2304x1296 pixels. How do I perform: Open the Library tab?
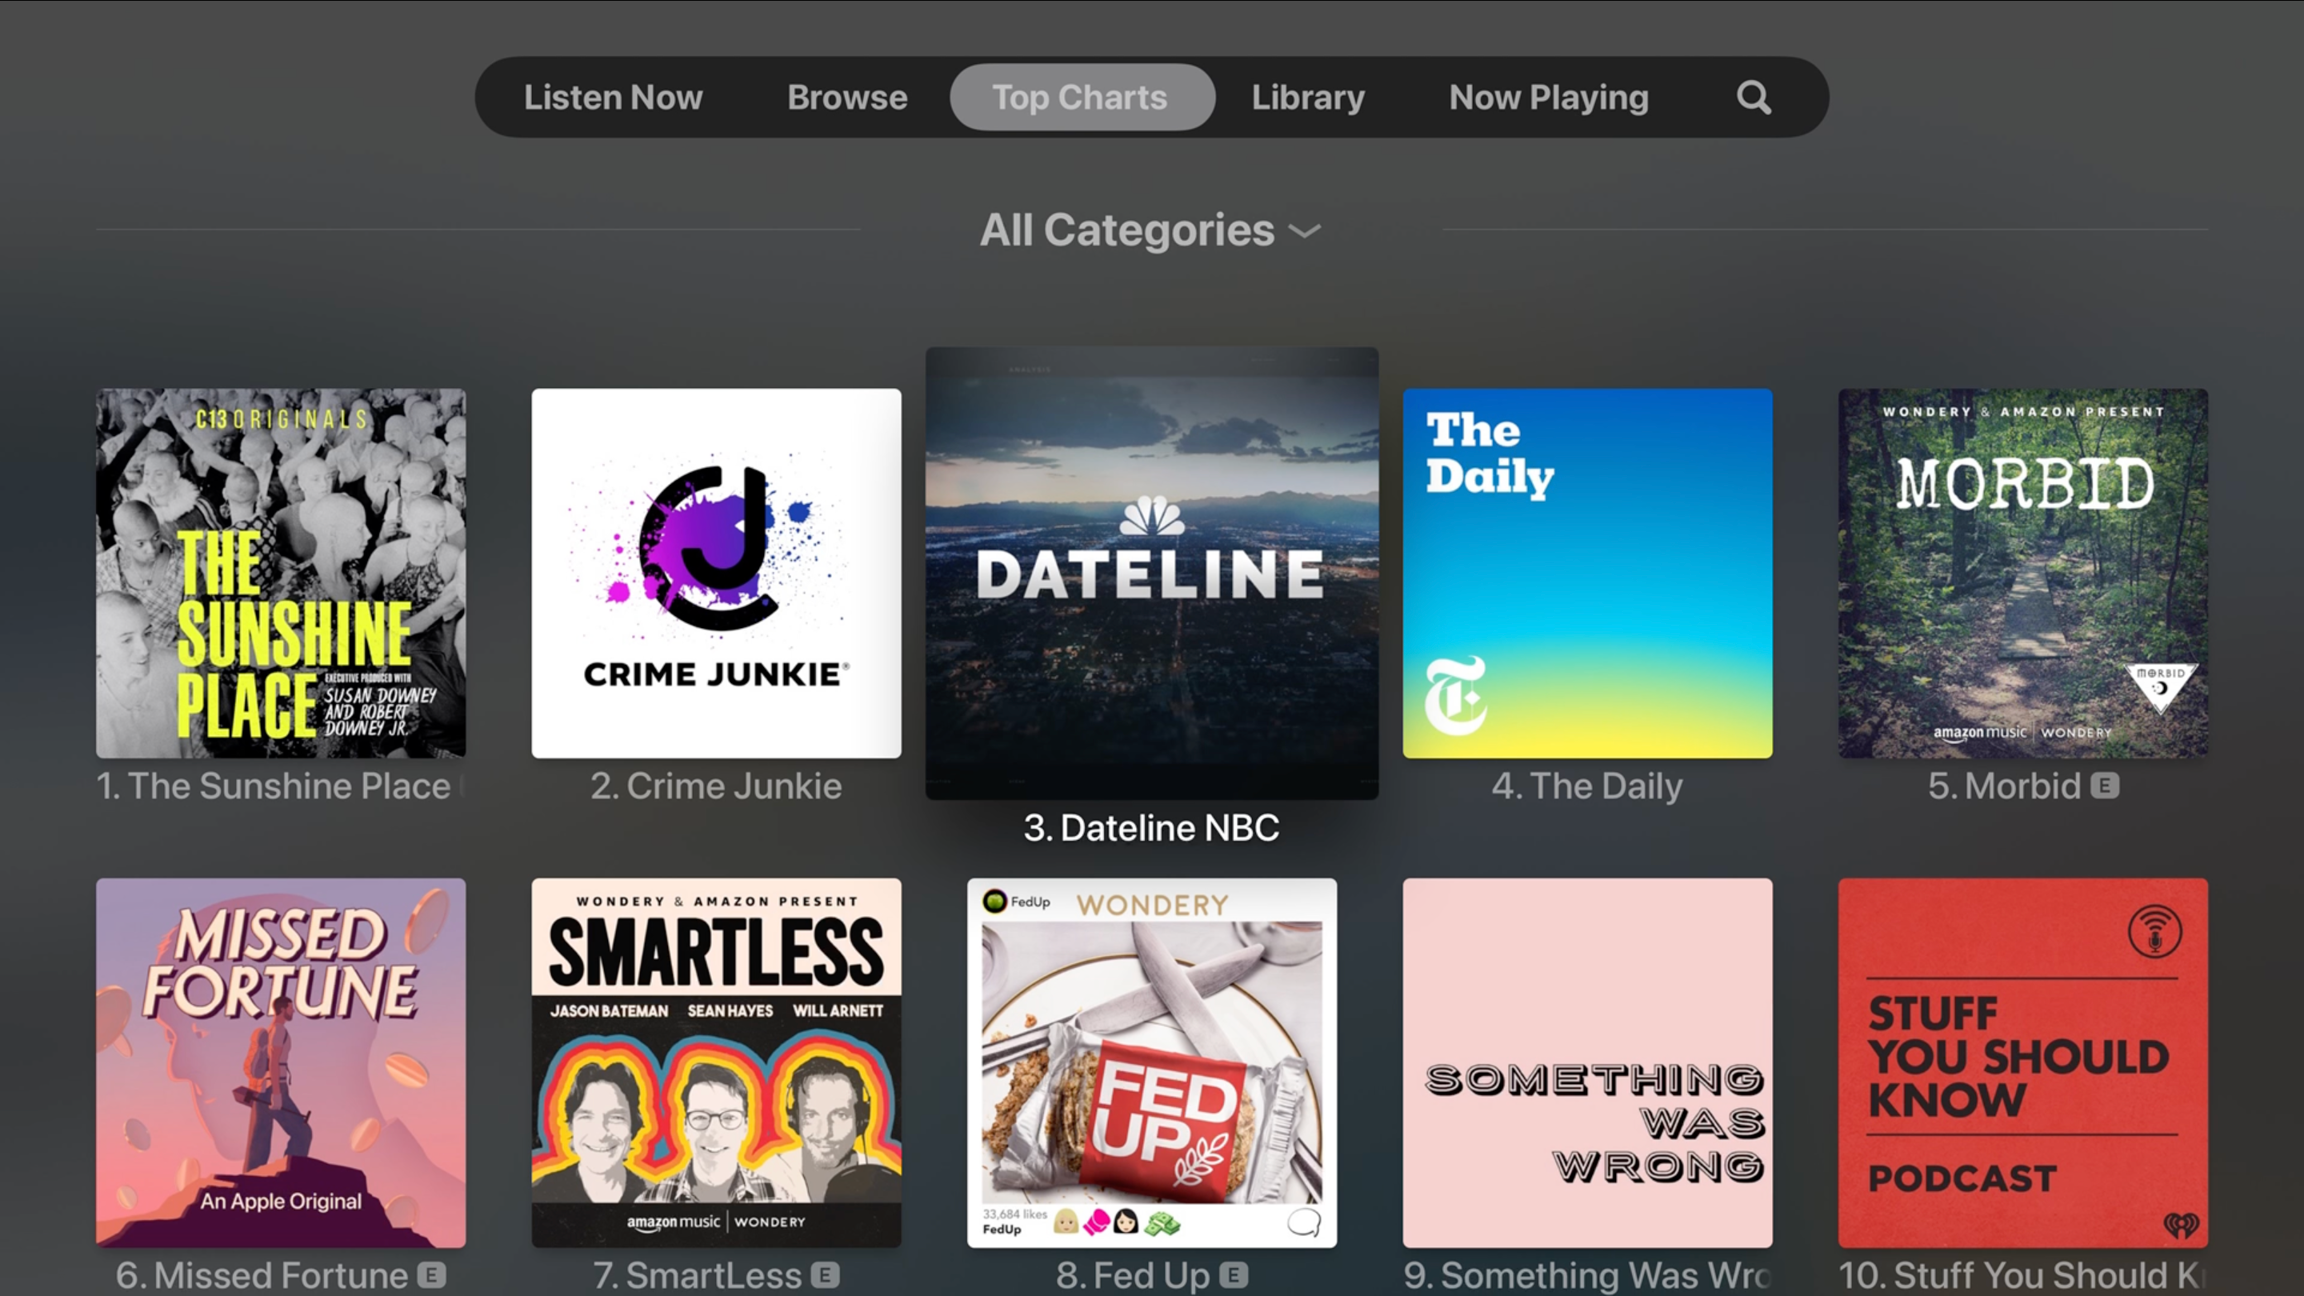[1308, 97]
